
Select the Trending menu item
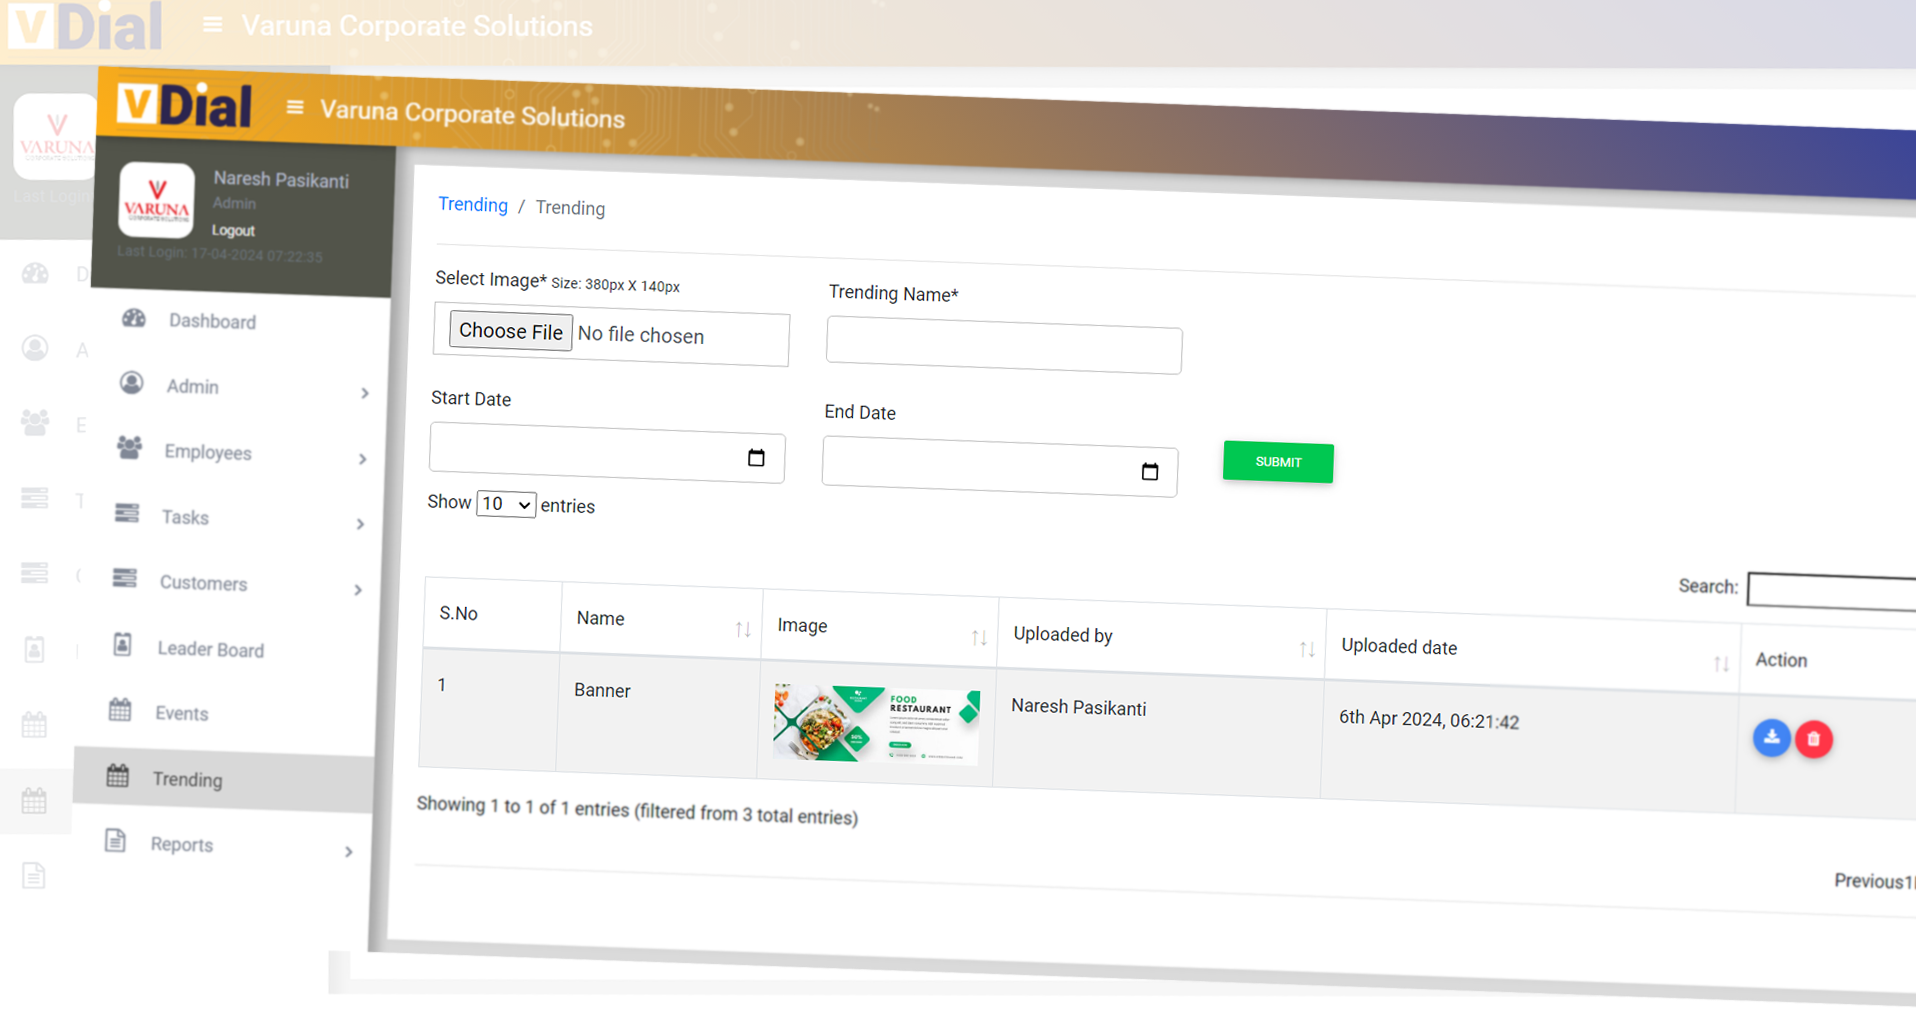225,779
